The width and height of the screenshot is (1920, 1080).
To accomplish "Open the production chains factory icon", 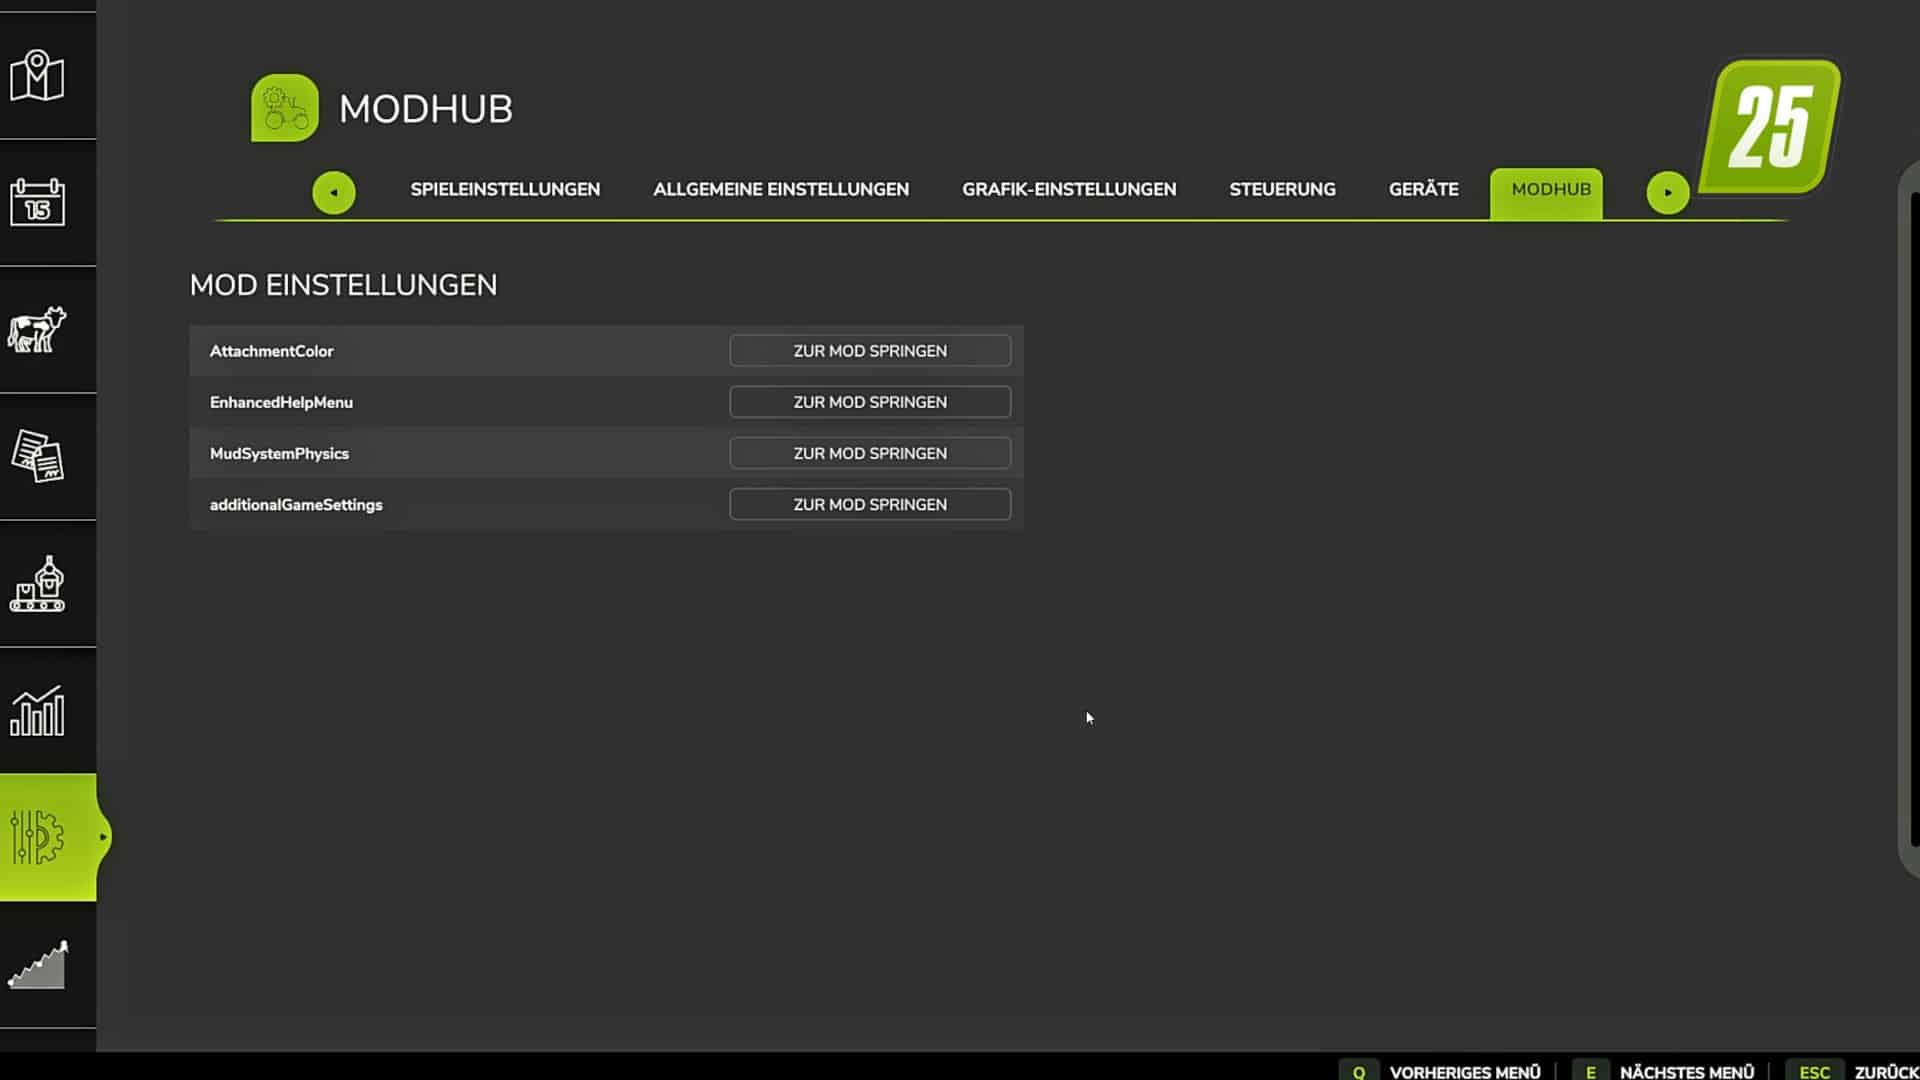I will (38, 584).
